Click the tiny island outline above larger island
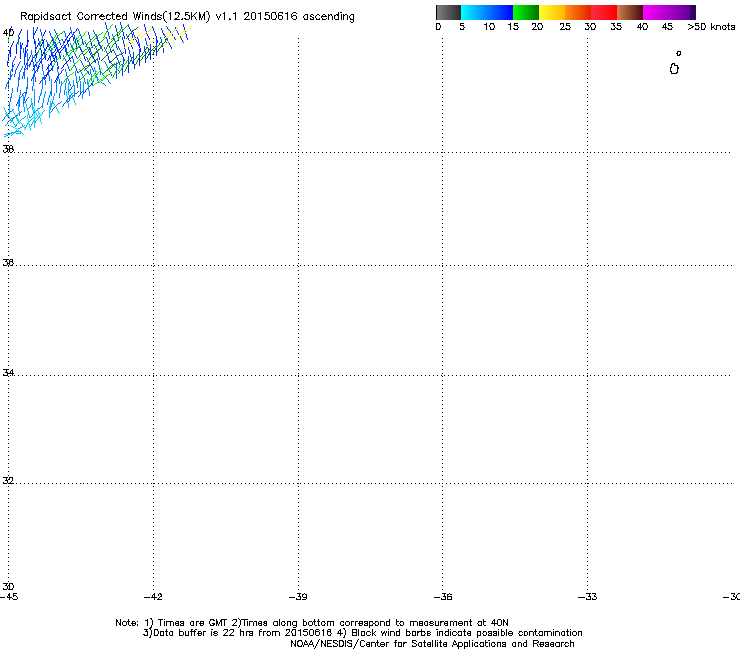Screen dimensions: 740x650 [679, 53]
